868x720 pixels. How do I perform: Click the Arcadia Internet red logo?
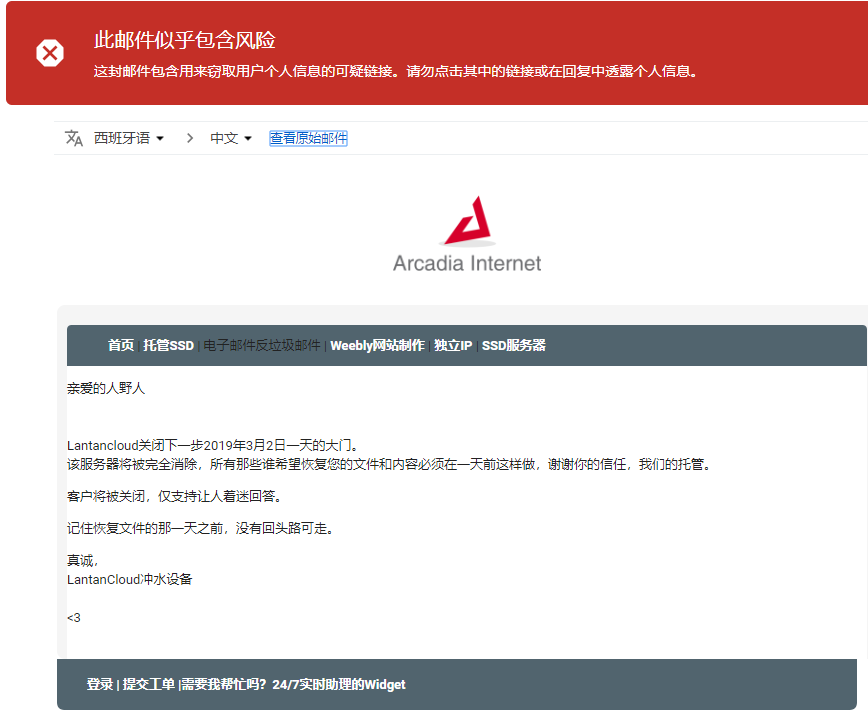pyautogui.click(x=468, y=221)
